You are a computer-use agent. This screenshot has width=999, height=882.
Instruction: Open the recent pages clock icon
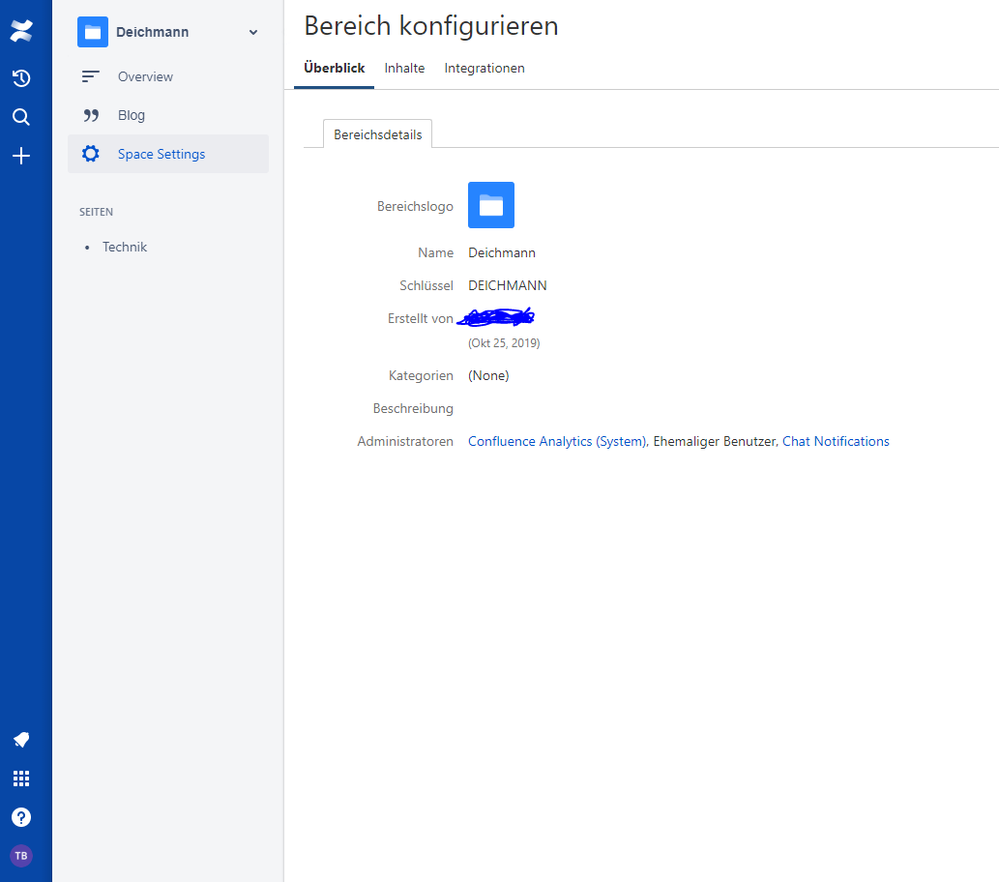[x=21, y=78]
